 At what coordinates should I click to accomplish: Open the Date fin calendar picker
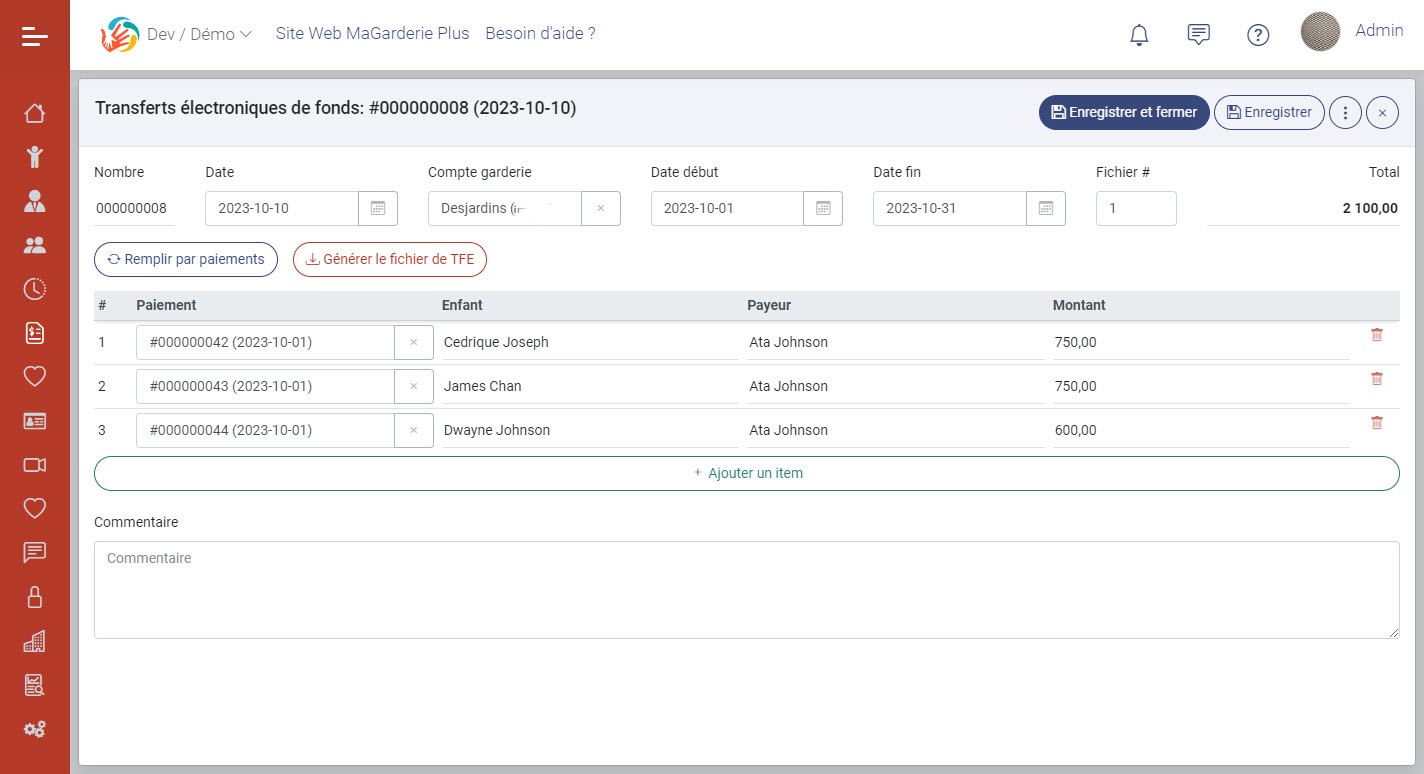click(1045, 208)
